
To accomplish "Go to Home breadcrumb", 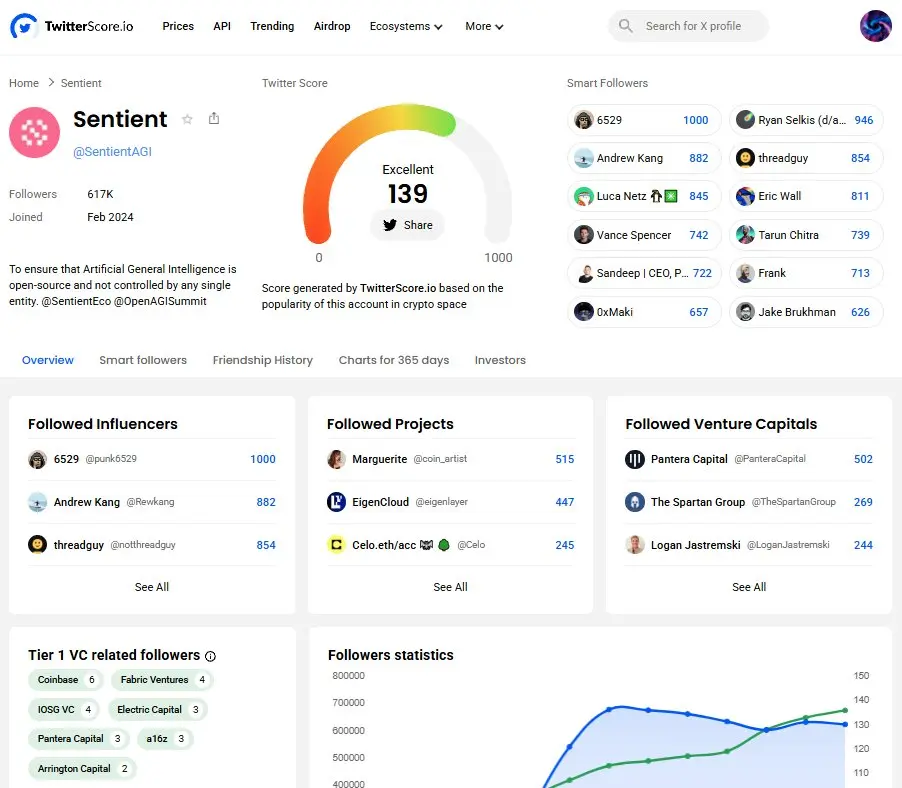I will point(24,83).
